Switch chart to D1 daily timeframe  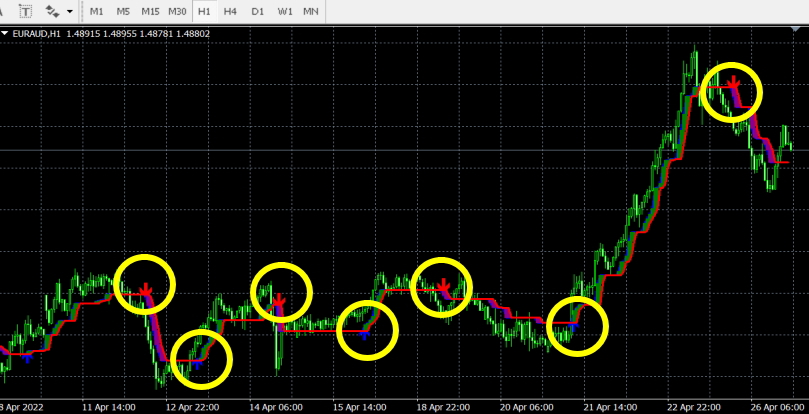pos(257,11)
